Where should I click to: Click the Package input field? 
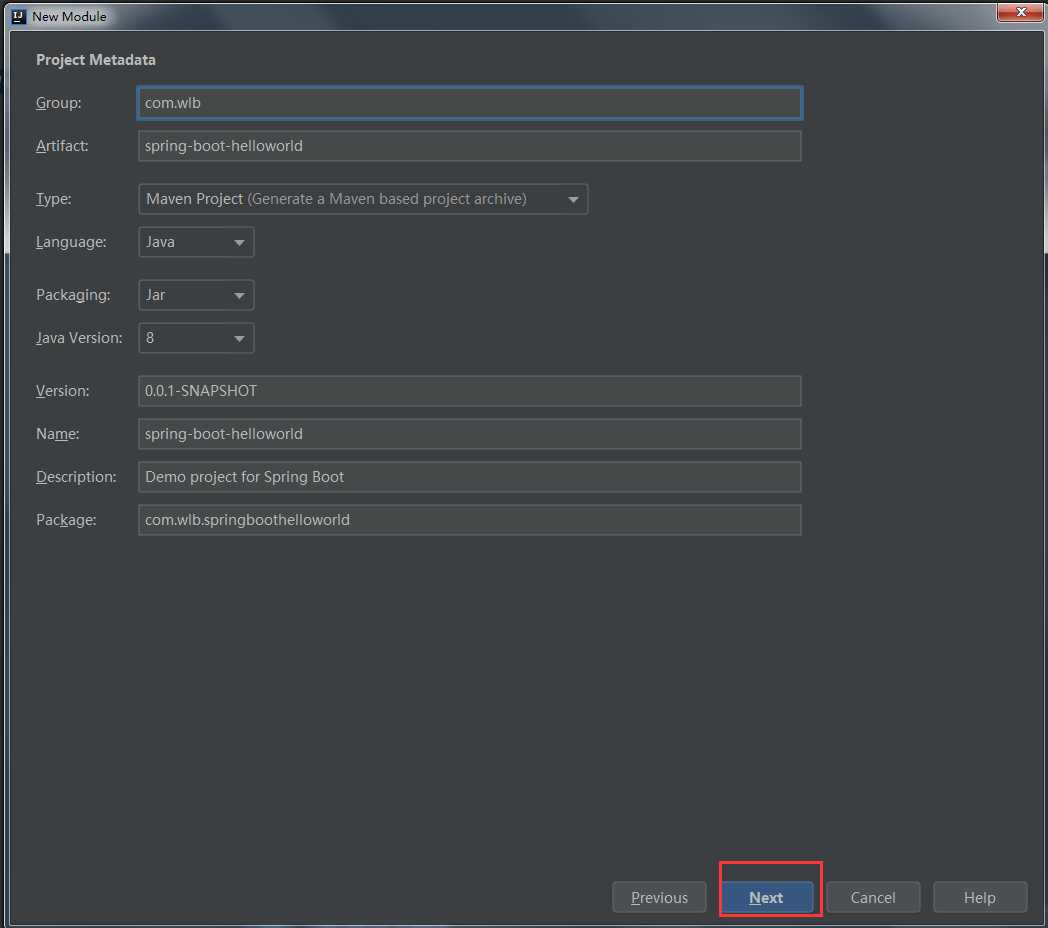(469, 520)
